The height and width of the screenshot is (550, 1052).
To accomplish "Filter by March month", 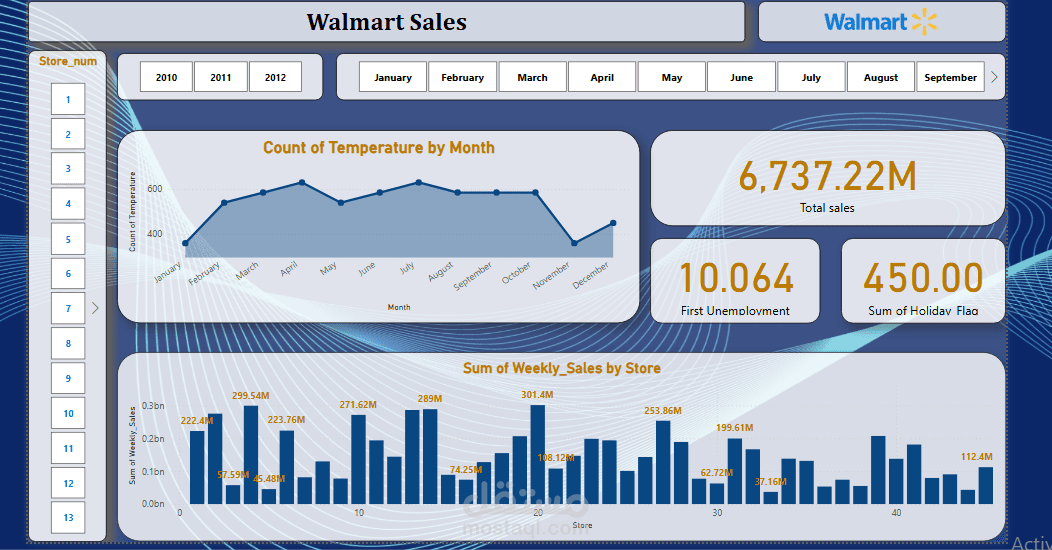I will pyautogui.click(x=533, y=77).
